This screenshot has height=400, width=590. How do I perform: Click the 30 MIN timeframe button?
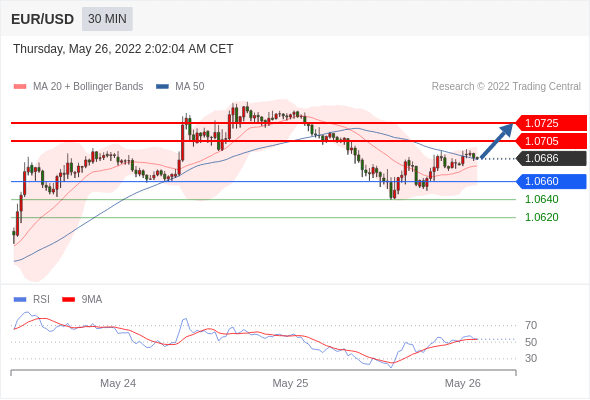107,19
